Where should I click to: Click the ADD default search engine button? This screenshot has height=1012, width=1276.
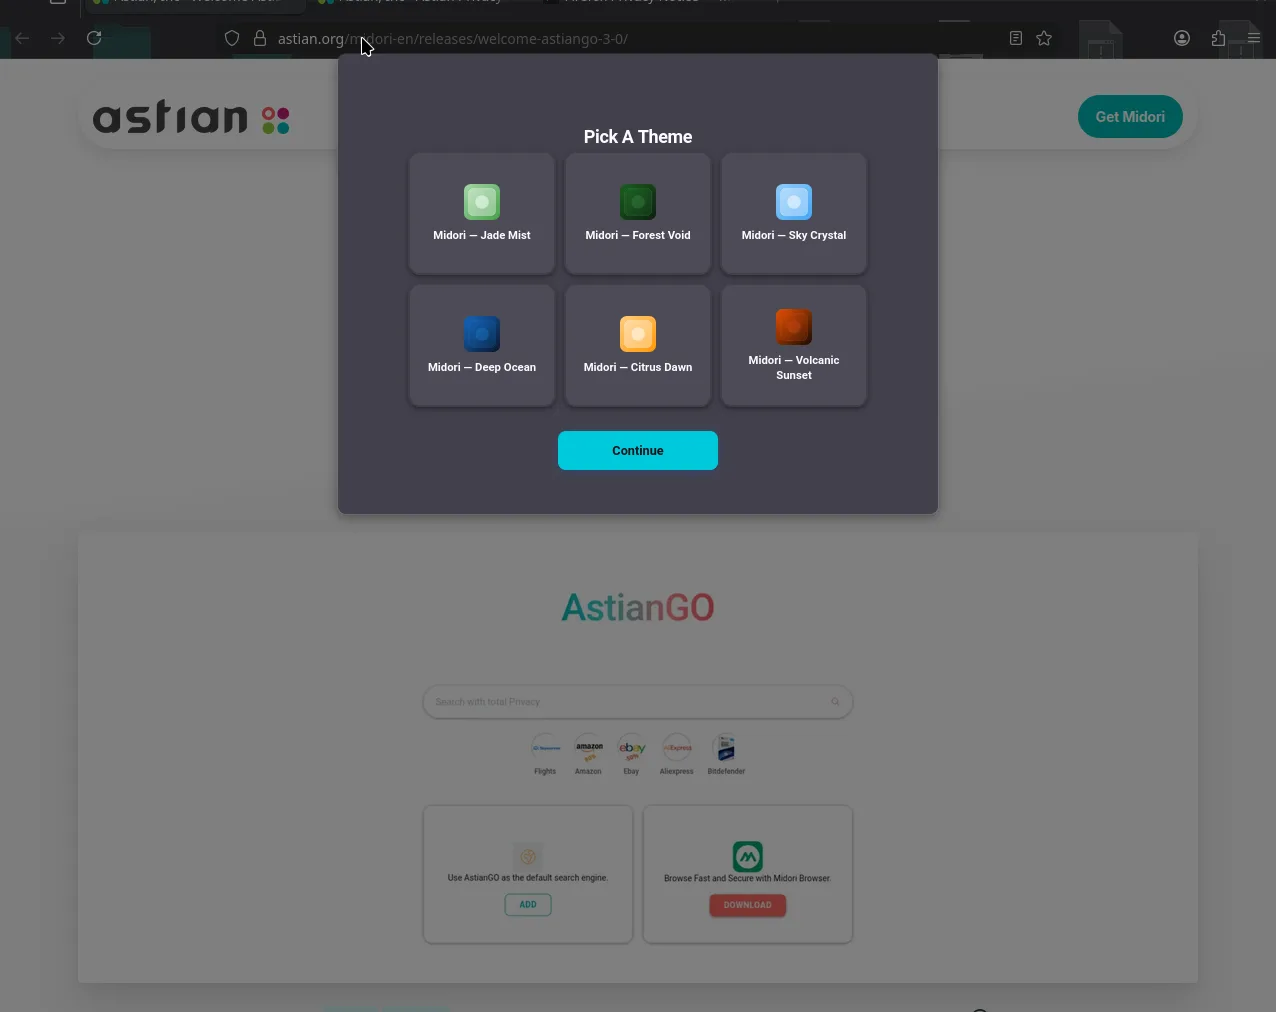coord(528,905)
